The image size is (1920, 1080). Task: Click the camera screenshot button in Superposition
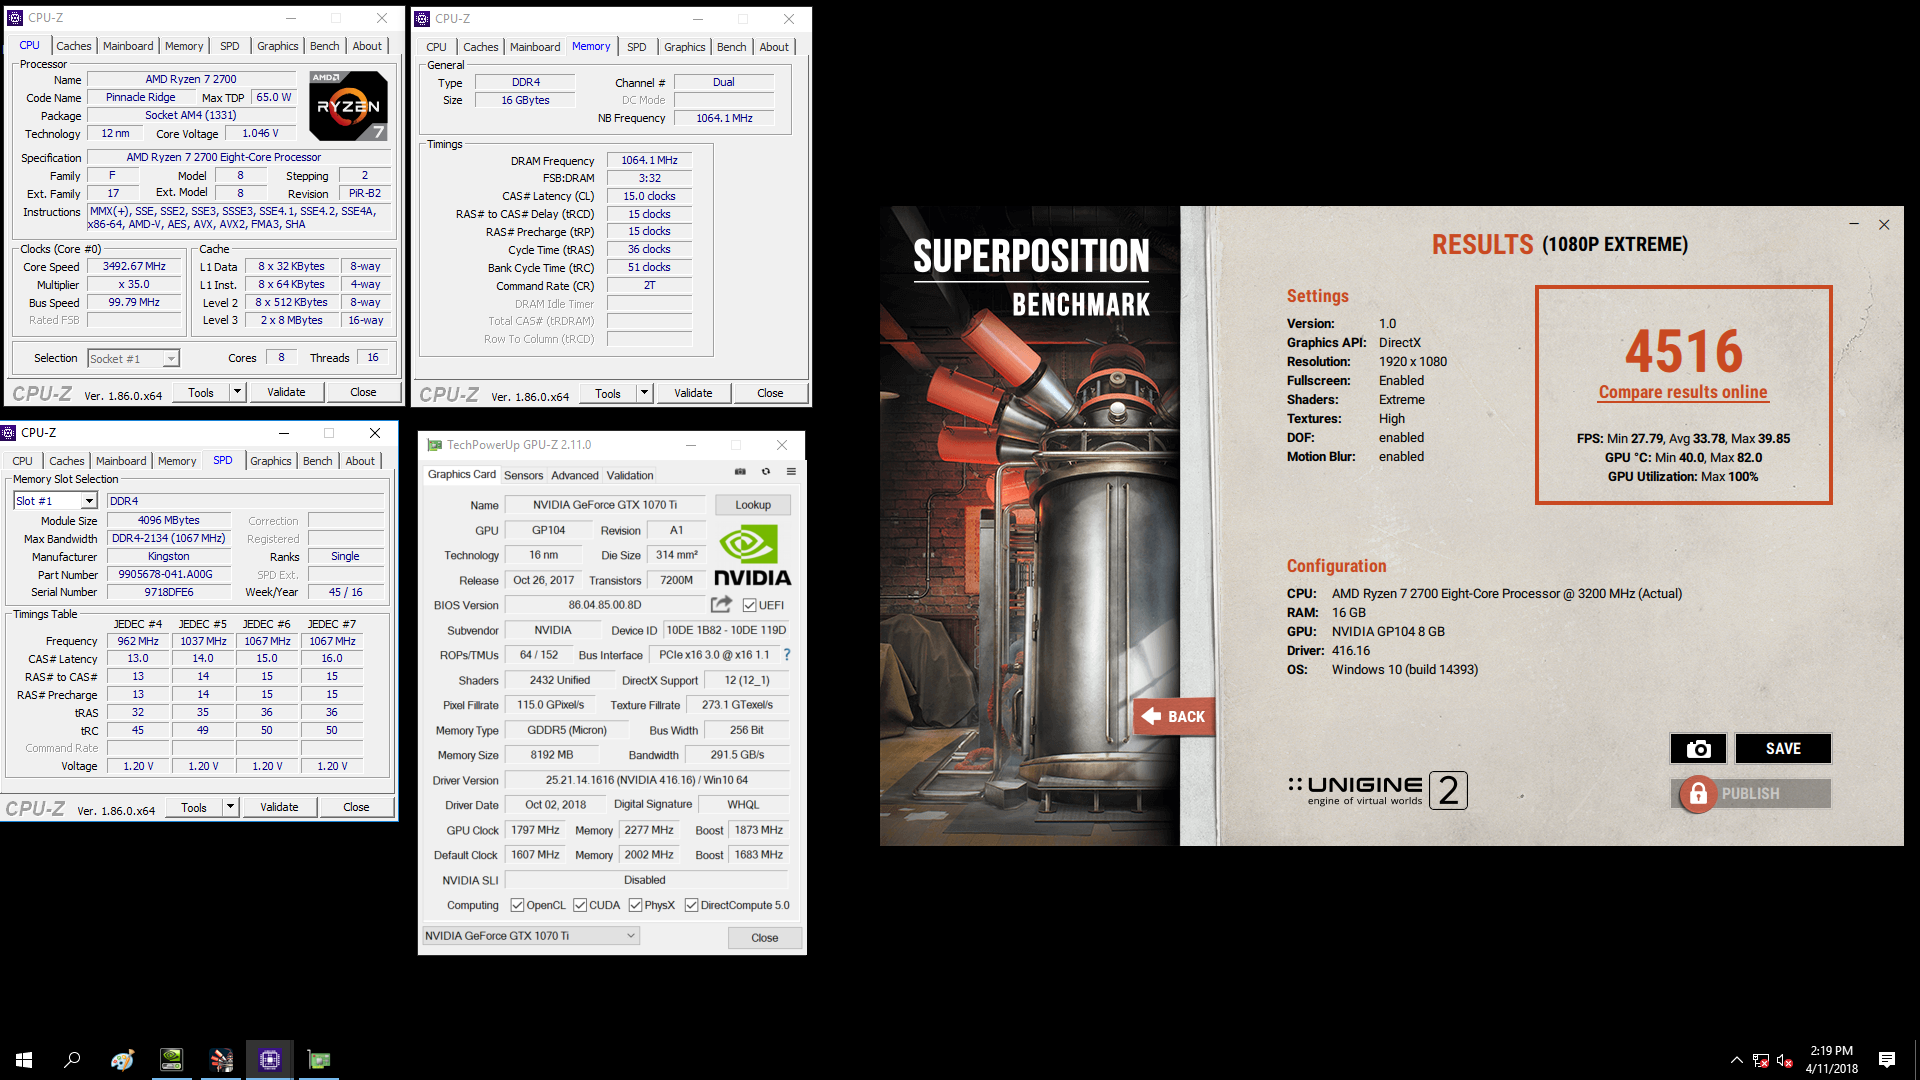pyautogui.click(x=1698, y=748)
